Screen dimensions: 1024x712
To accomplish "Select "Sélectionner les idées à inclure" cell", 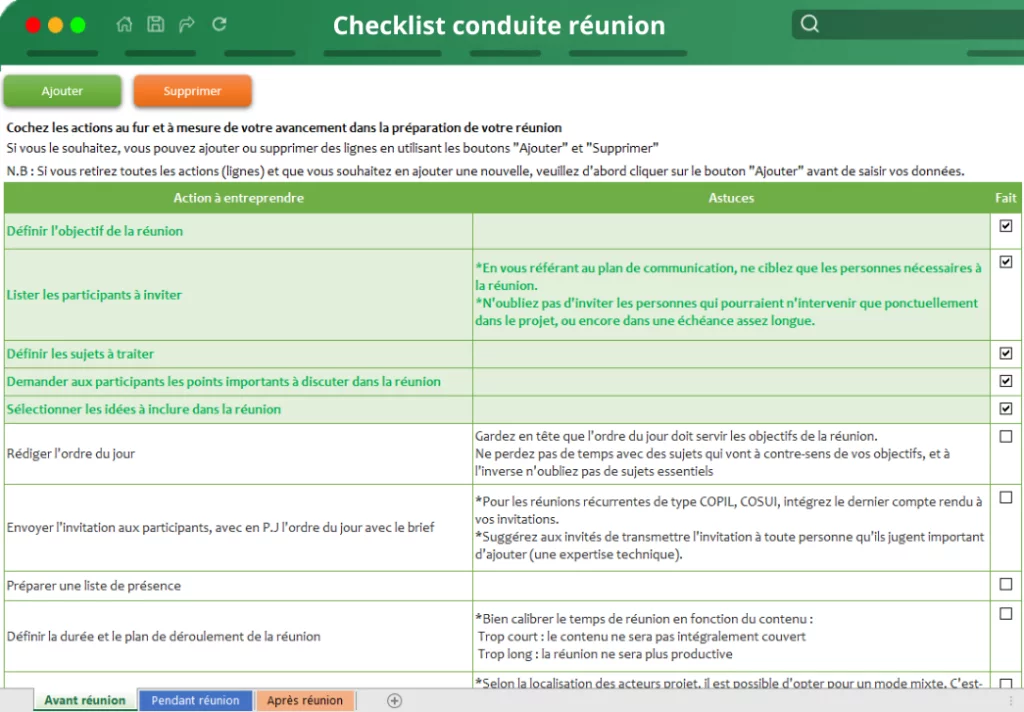I will pyautogui.click(x=238, y=410).
